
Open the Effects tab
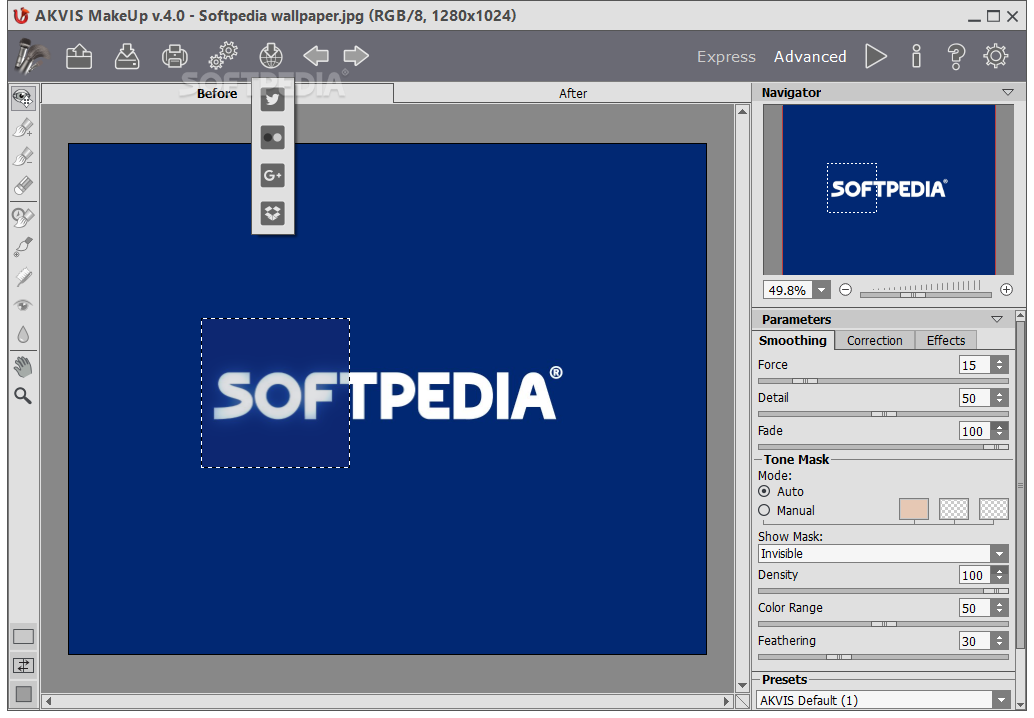coord(946,340)
